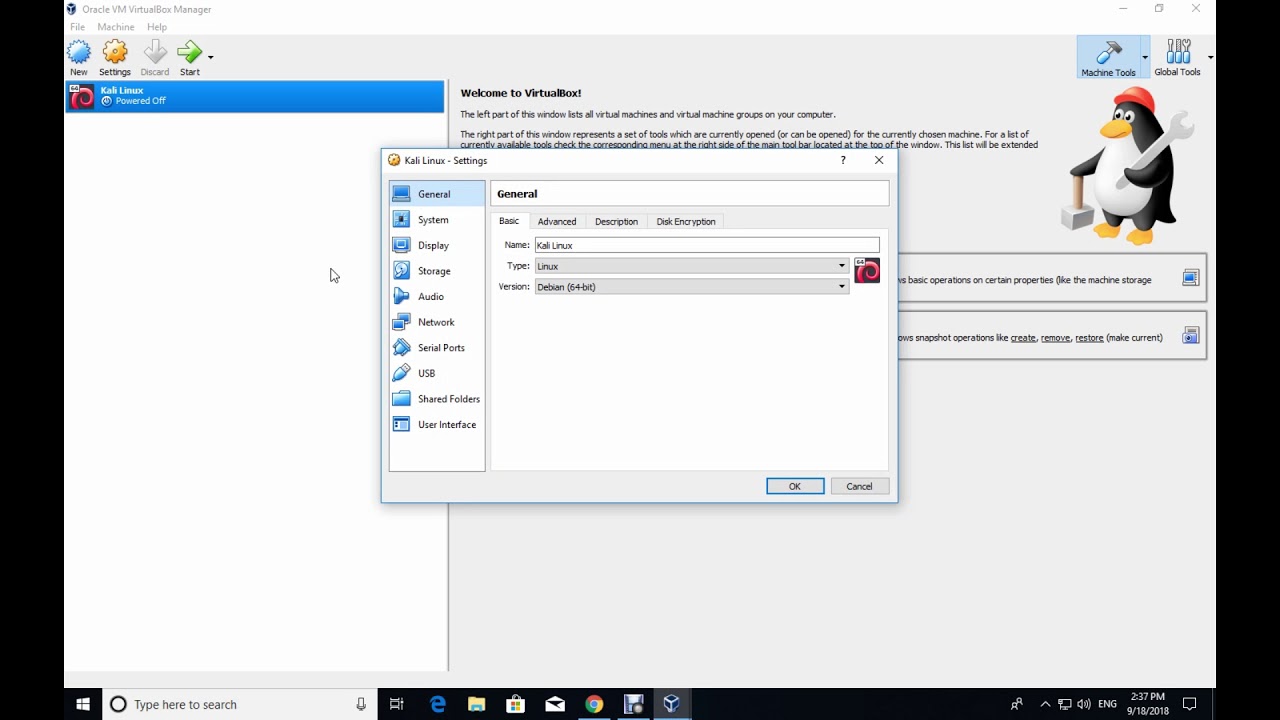1280x720 pixels.
Task: Open File Explorer from the taskbar
Action: [477, 704]
